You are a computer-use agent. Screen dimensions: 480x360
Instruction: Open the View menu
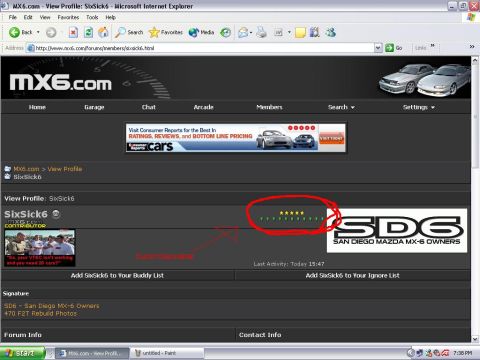pos(45,17)
